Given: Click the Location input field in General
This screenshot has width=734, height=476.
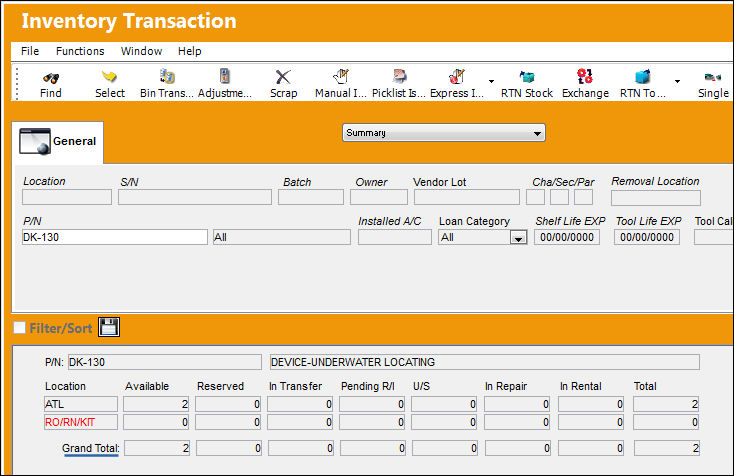Looking at the screenshot, I should coord(67,197).
